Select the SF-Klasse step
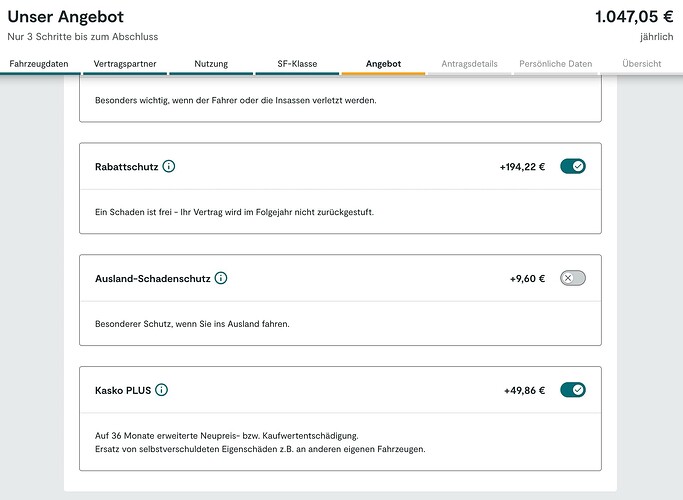683x500 pixels. (x=297, y=64)
